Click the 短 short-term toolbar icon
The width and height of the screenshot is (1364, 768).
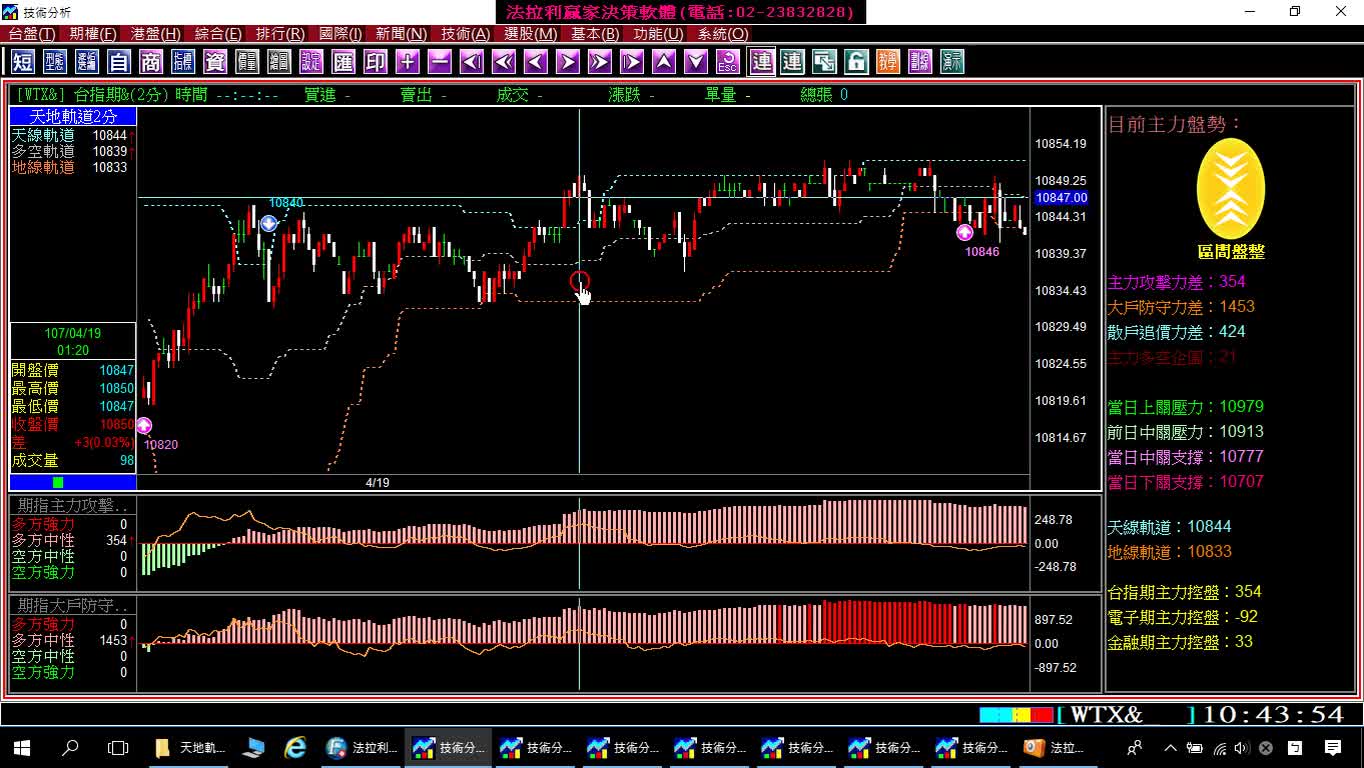tap(22, 62)
